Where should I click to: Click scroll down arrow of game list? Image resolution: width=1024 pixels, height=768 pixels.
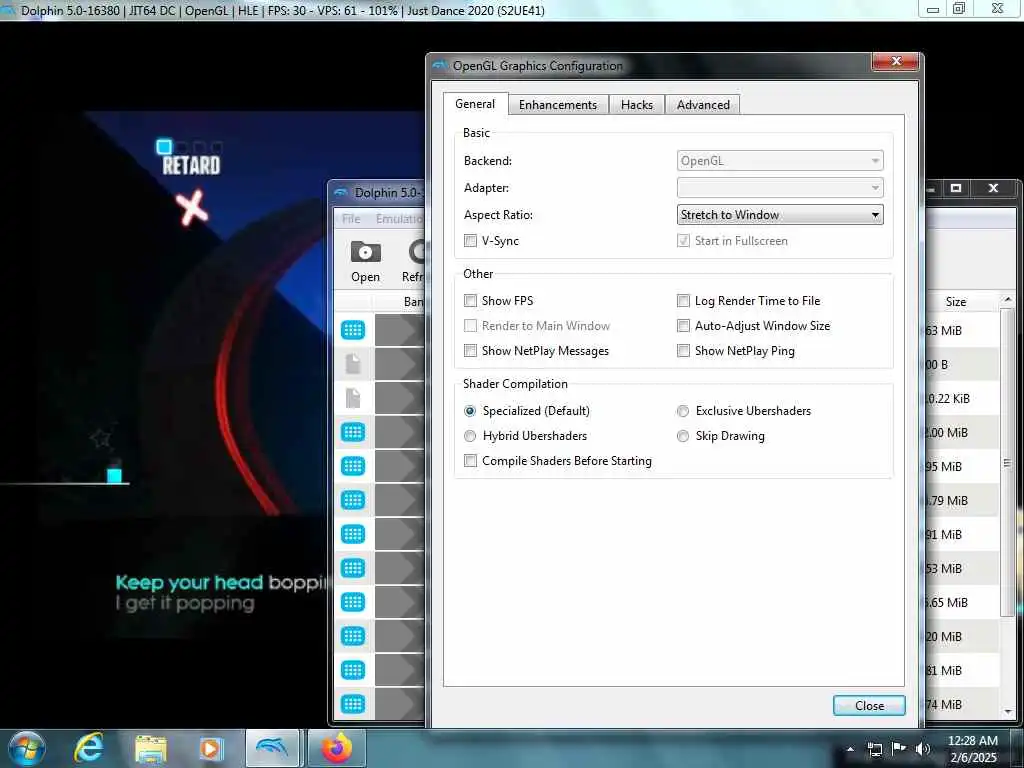[1007, 711]
